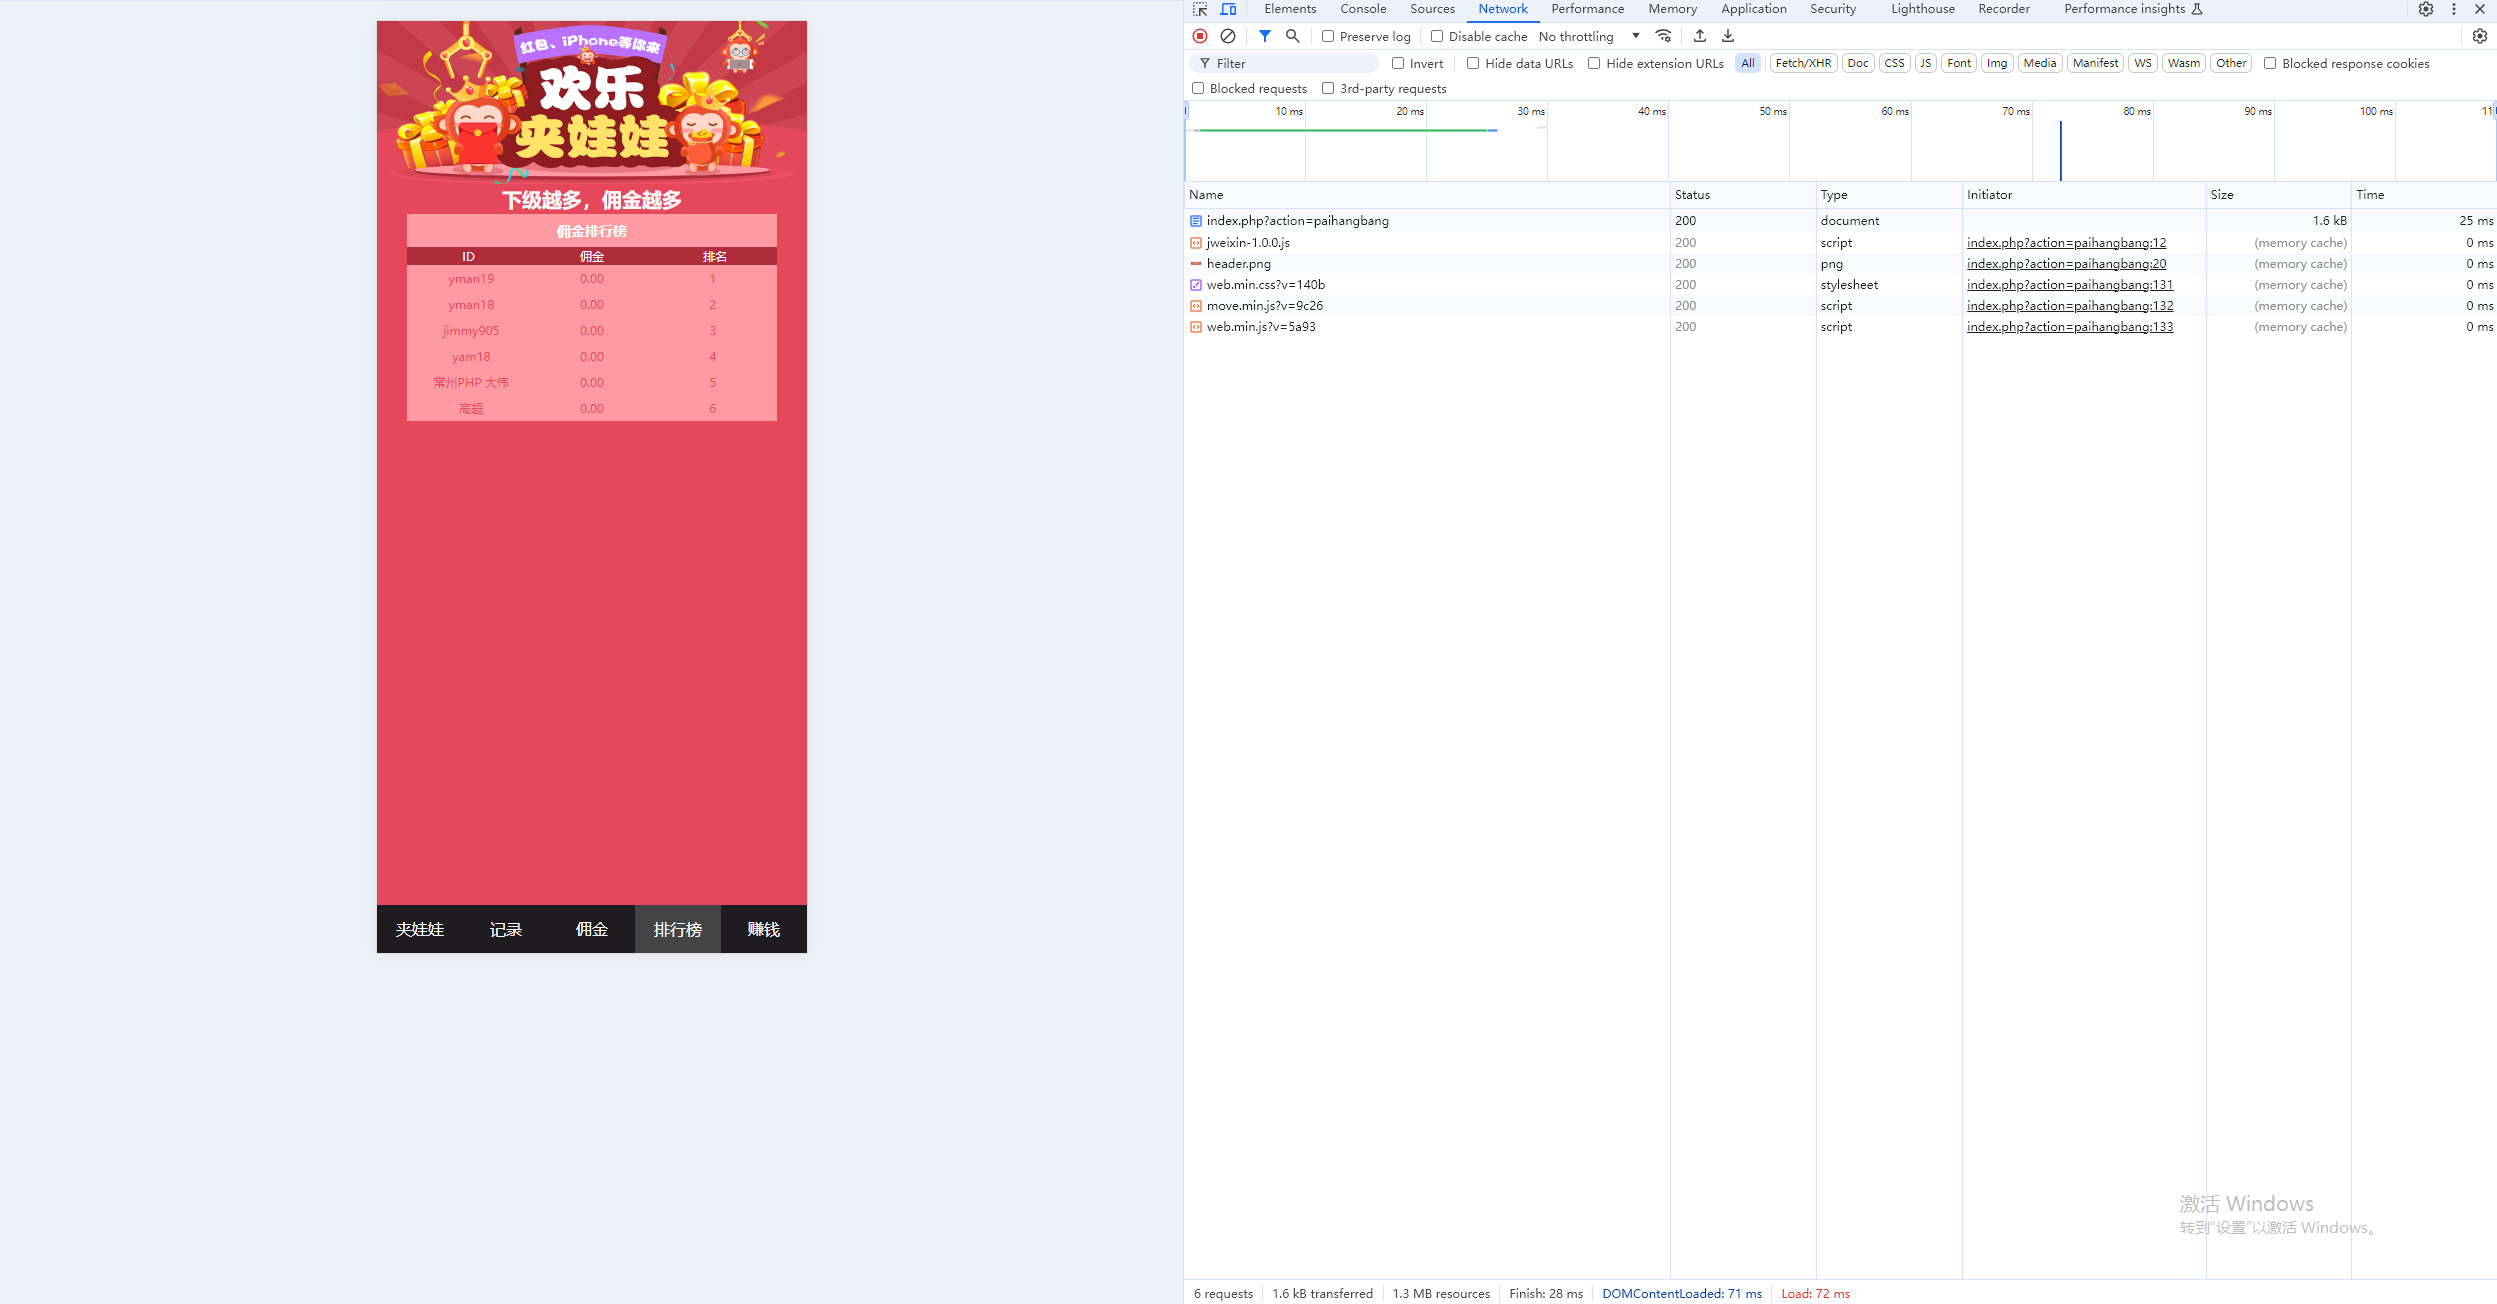
Task: Filter requests by Img type
Action: click(x=1996, y=63)
